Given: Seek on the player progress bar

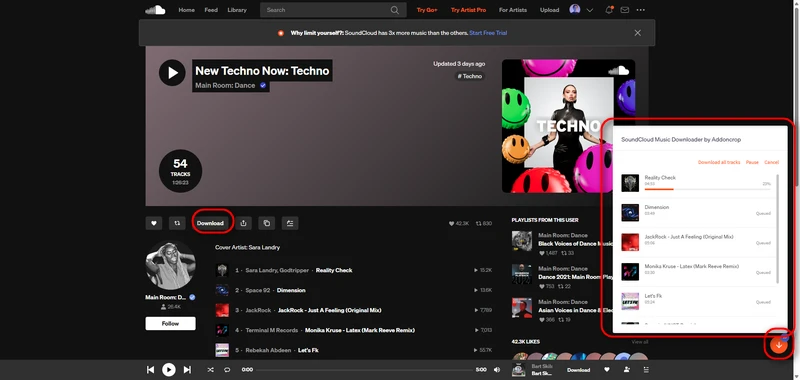Looking at the screenshot, I should (364, 370).
